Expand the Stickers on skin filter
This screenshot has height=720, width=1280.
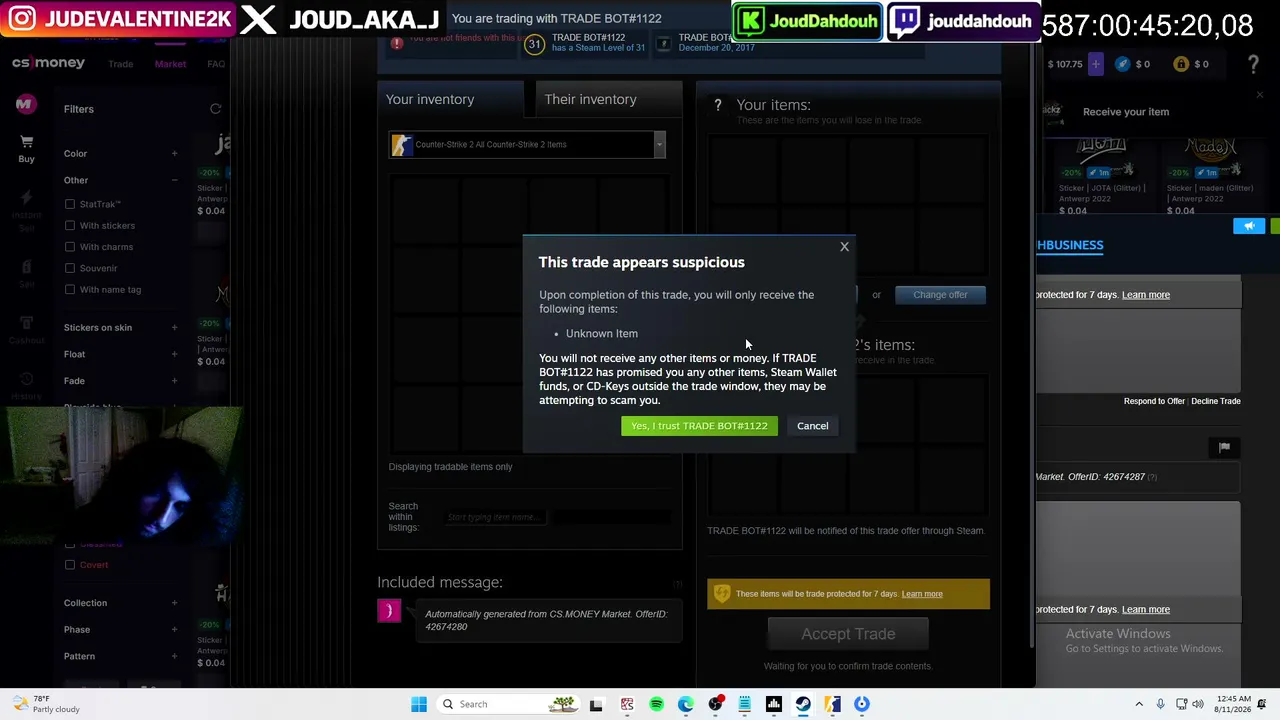(174, 328)
